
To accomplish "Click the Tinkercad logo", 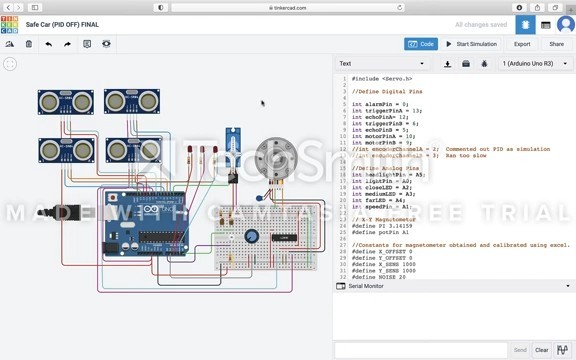I will click(x=9, y=25).
